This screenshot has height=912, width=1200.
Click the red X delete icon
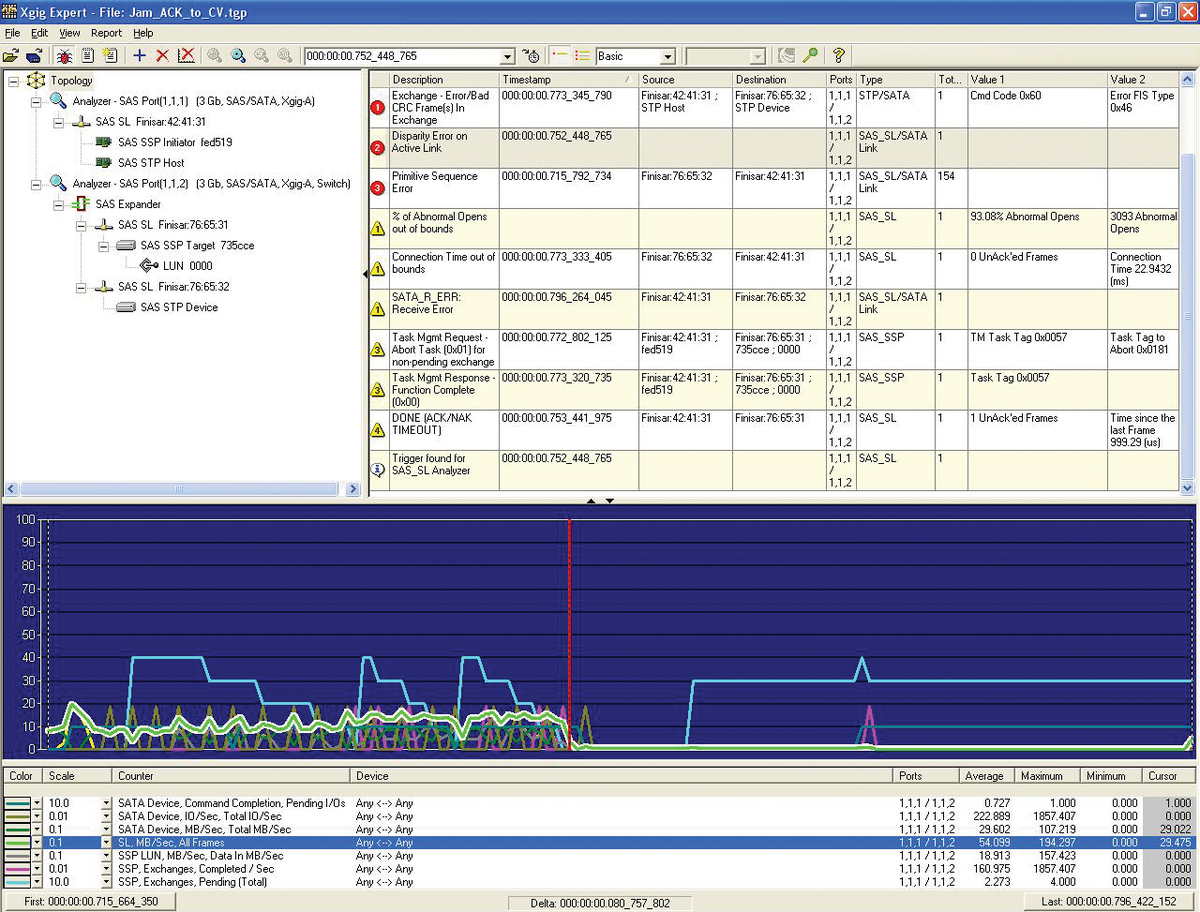pos(160,56)
